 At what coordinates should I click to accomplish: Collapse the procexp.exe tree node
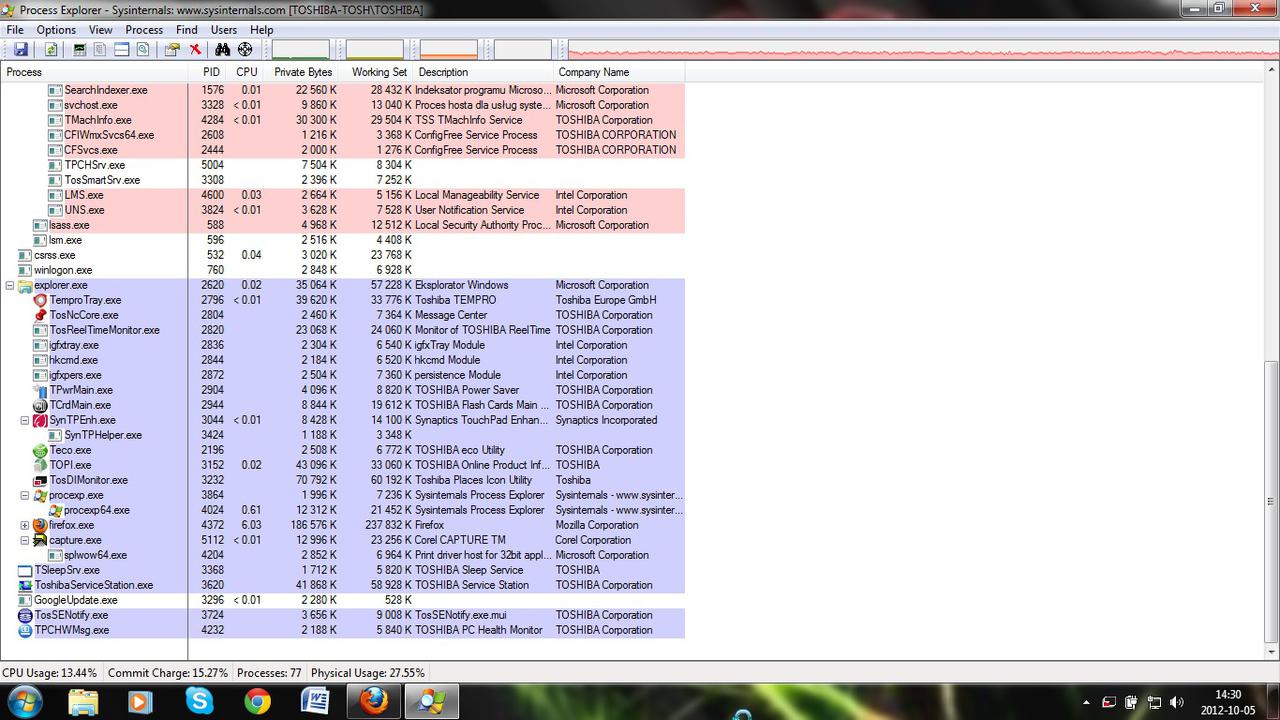[25, 495]
